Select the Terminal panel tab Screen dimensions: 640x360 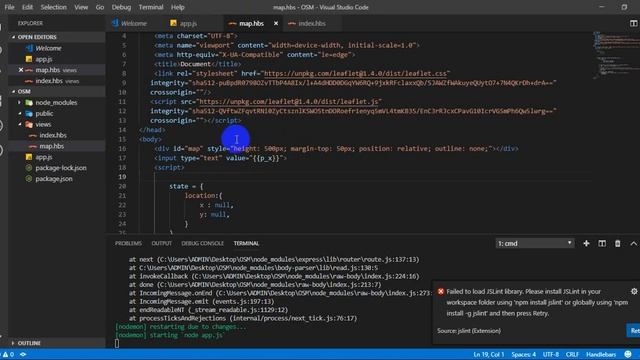(246, 243)
